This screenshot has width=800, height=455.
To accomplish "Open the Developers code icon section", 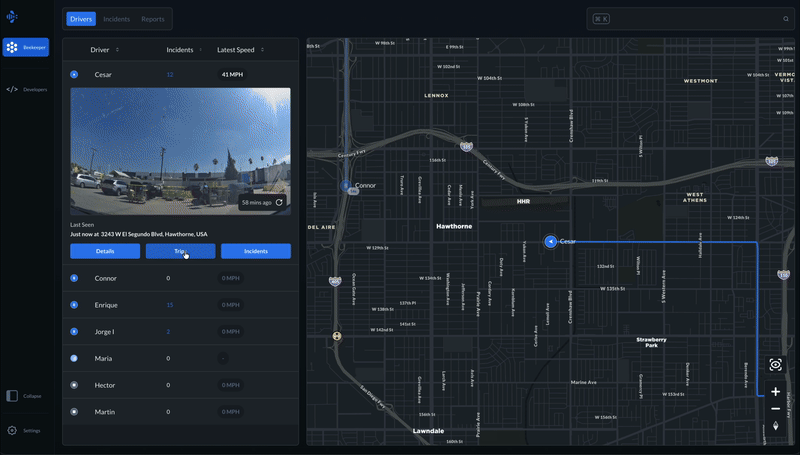I will (12, 89).
